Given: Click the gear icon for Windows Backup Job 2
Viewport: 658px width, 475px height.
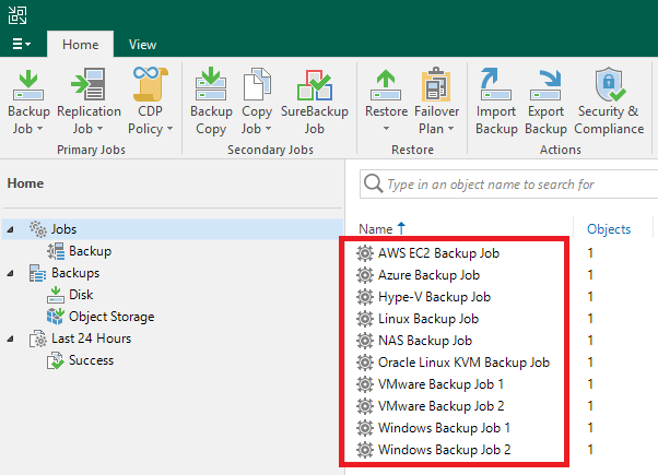Looking at the screenshot, I should point(365,449).
